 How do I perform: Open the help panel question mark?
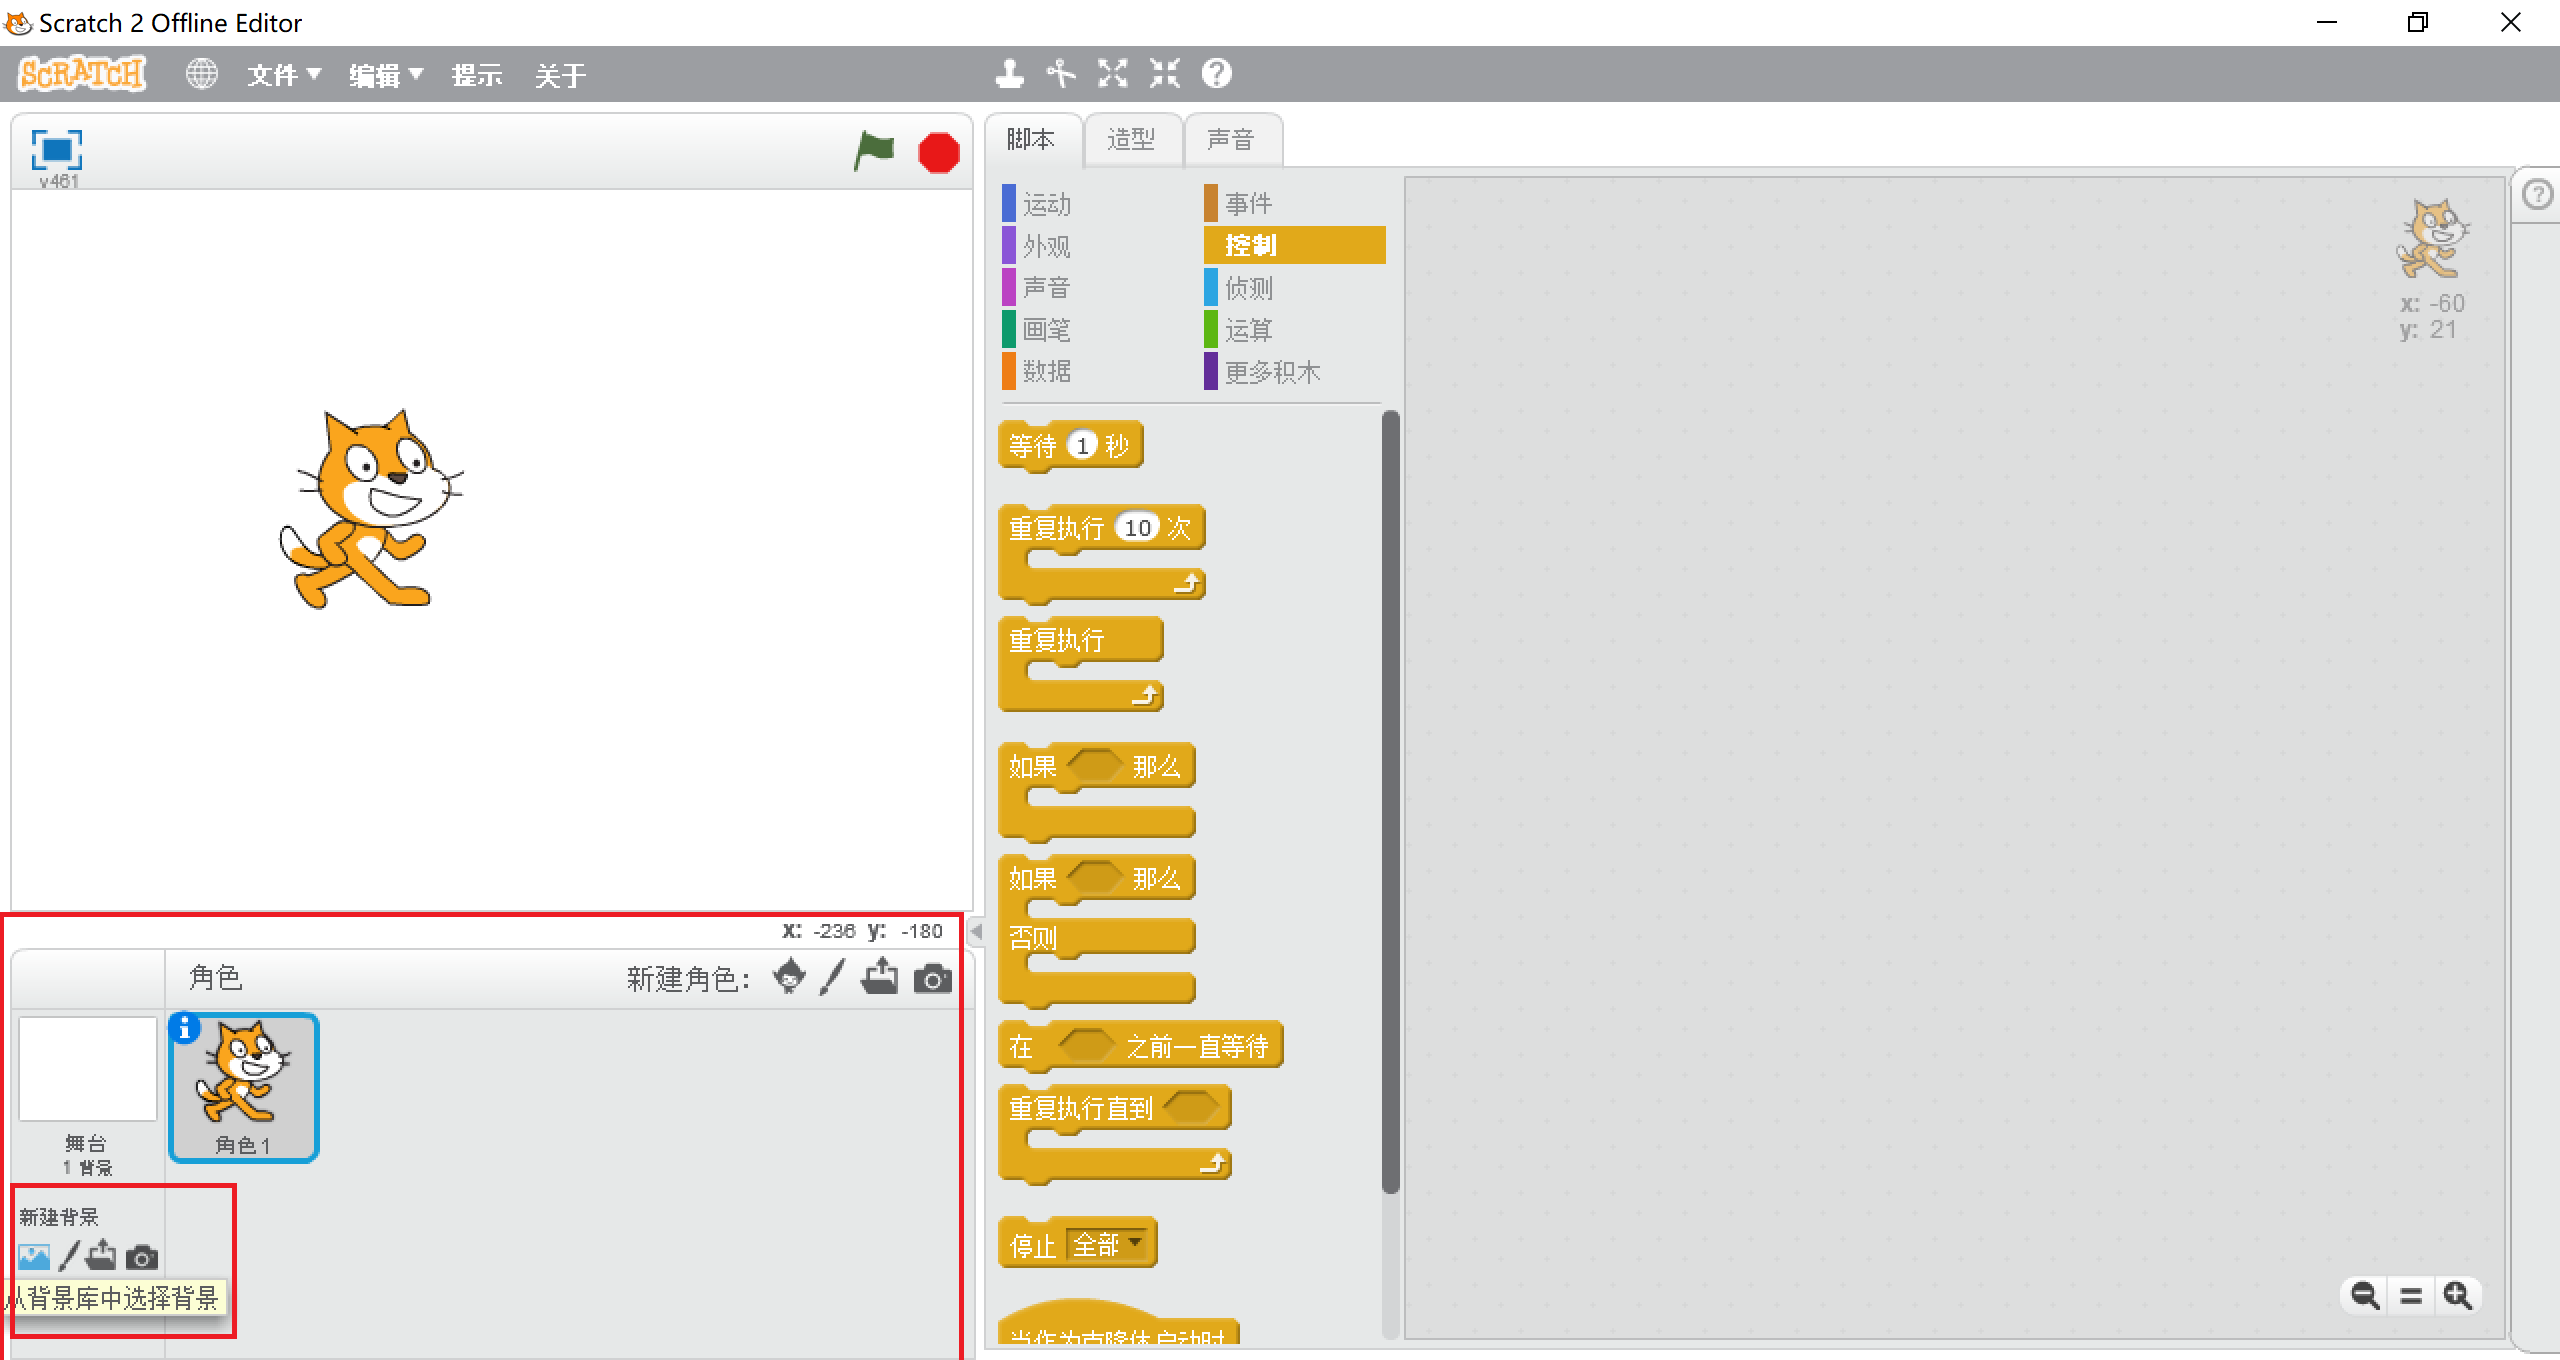(2538, 195)
